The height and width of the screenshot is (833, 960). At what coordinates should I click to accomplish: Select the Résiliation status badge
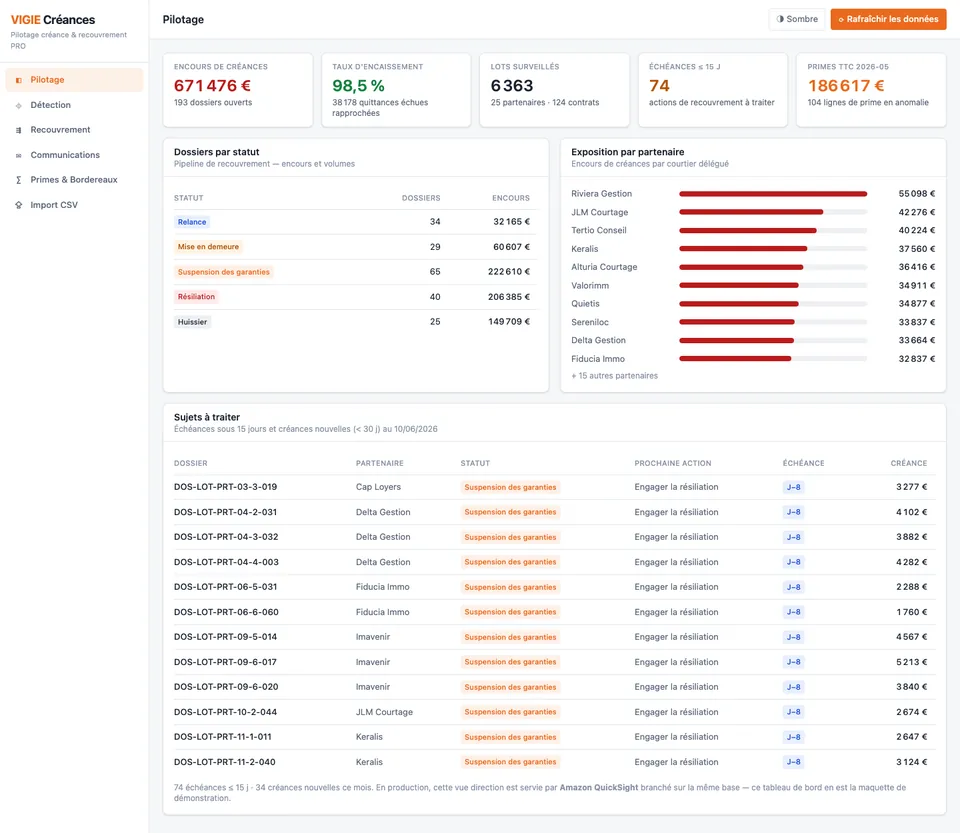point(196,297)
